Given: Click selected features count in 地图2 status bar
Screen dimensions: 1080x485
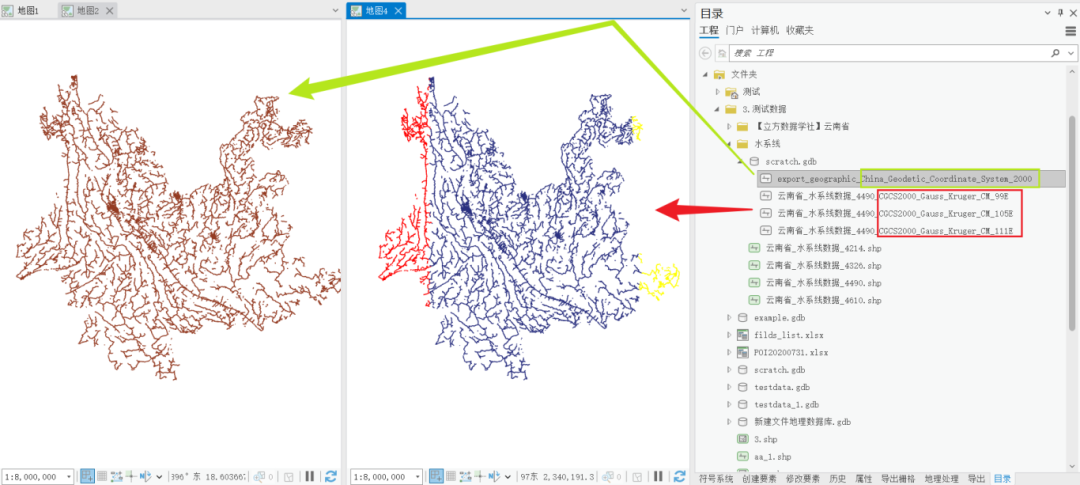Looking at the screenshot, I should point(264,476).
